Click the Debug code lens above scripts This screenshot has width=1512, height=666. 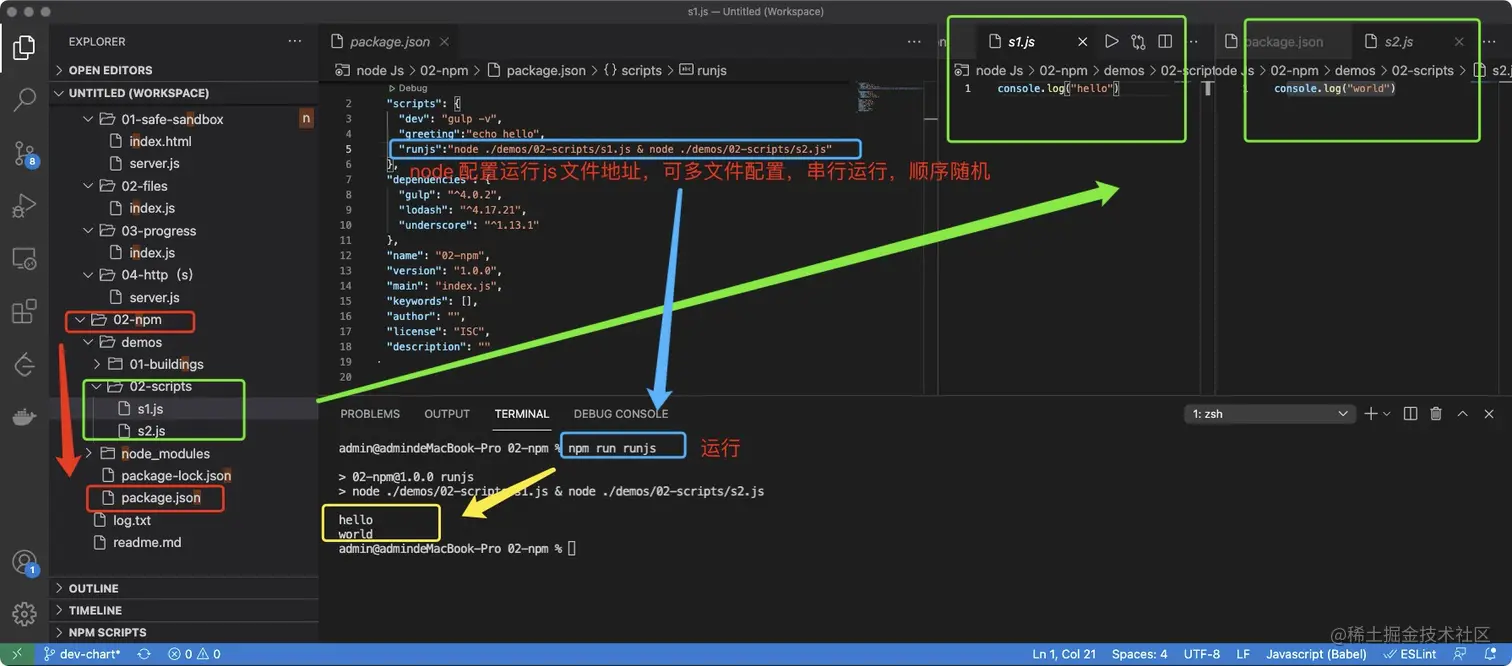[x=413, y=88]
